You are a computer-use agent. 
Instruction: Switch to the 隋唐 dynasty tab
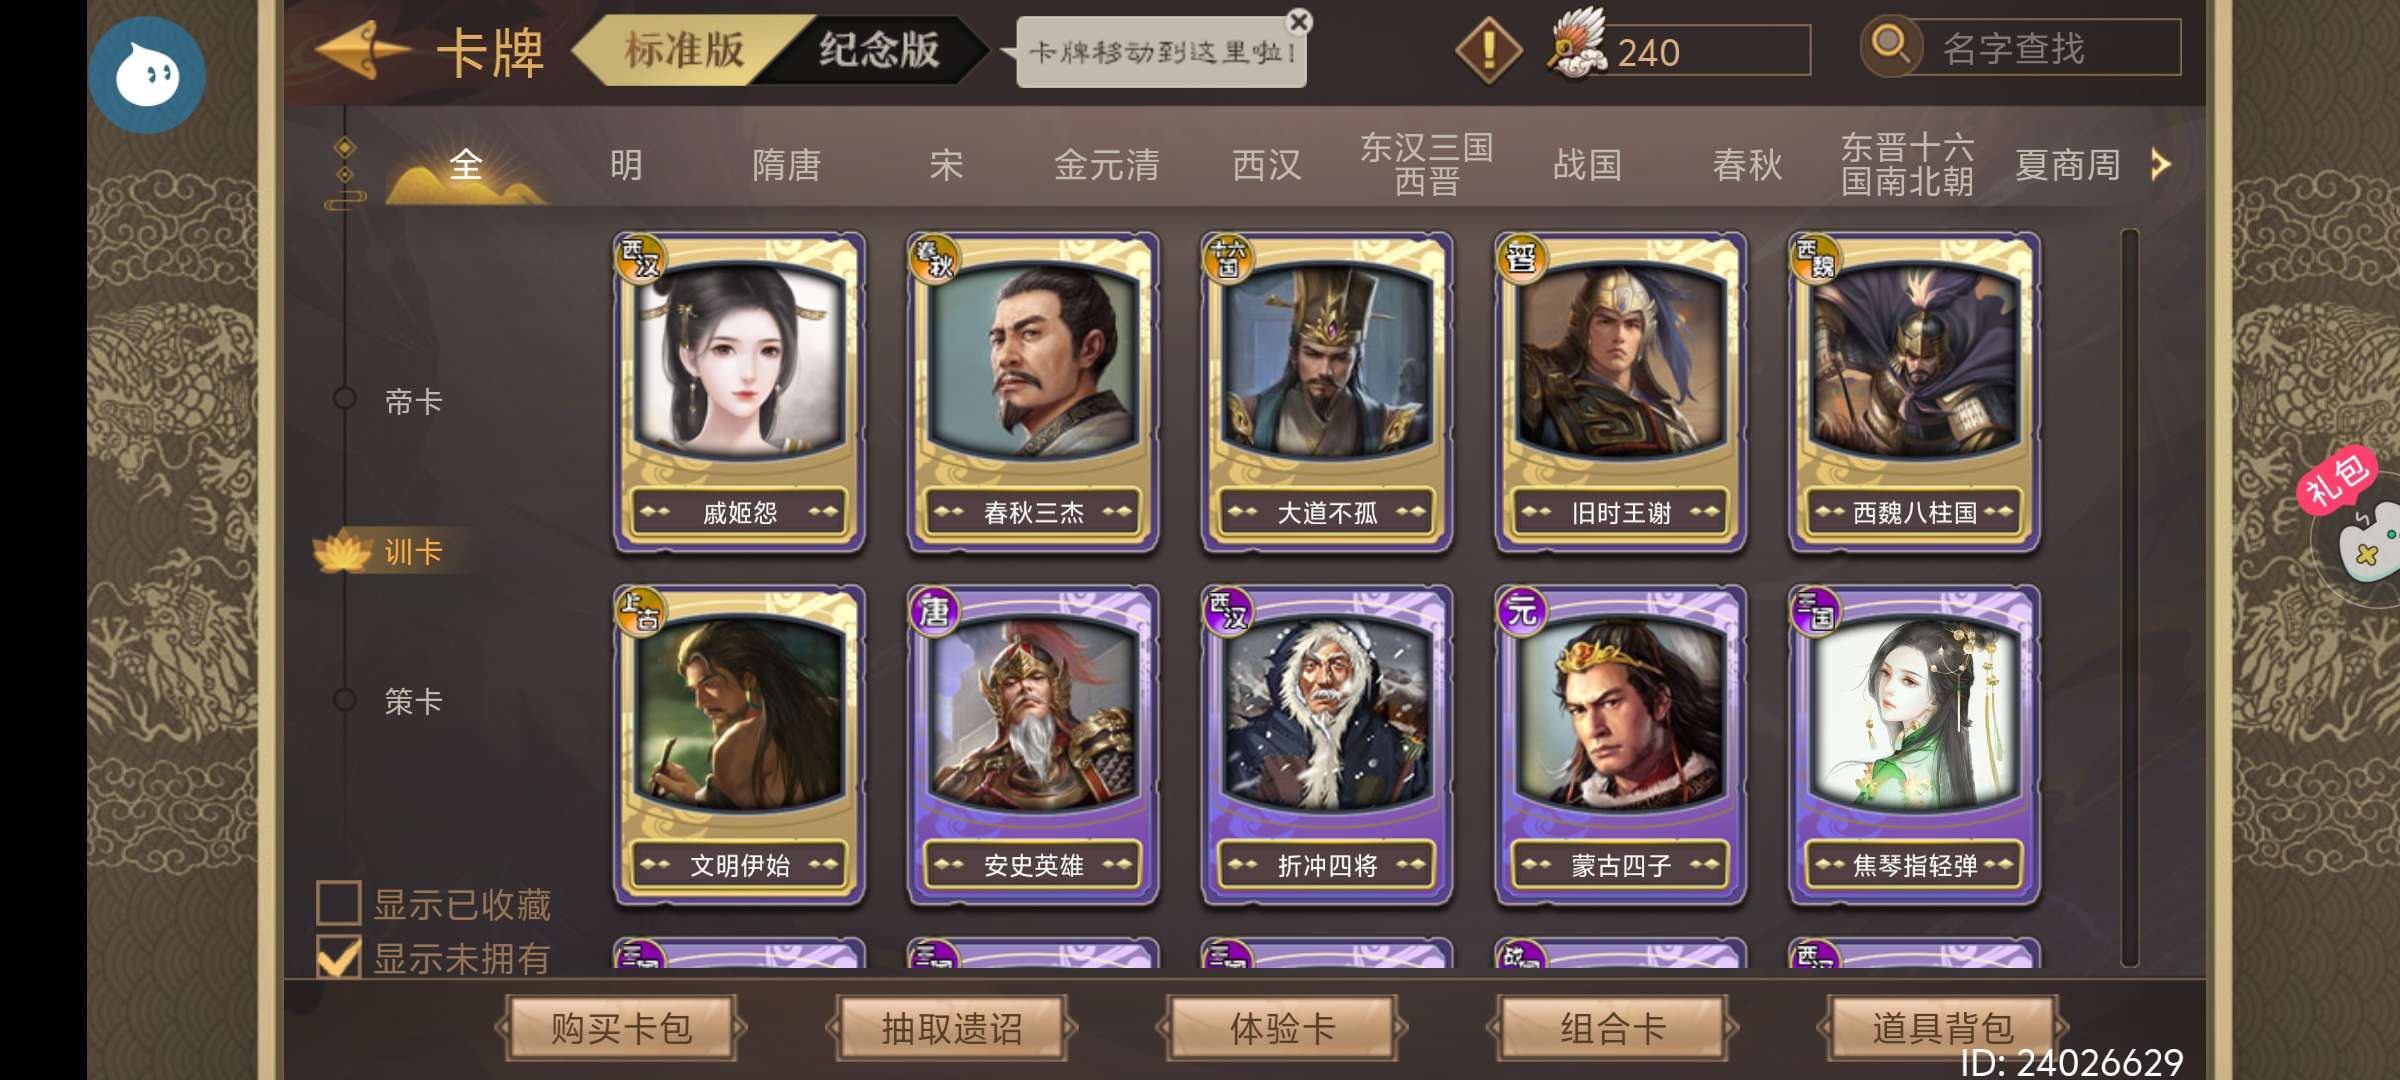[x=786, y=165]
